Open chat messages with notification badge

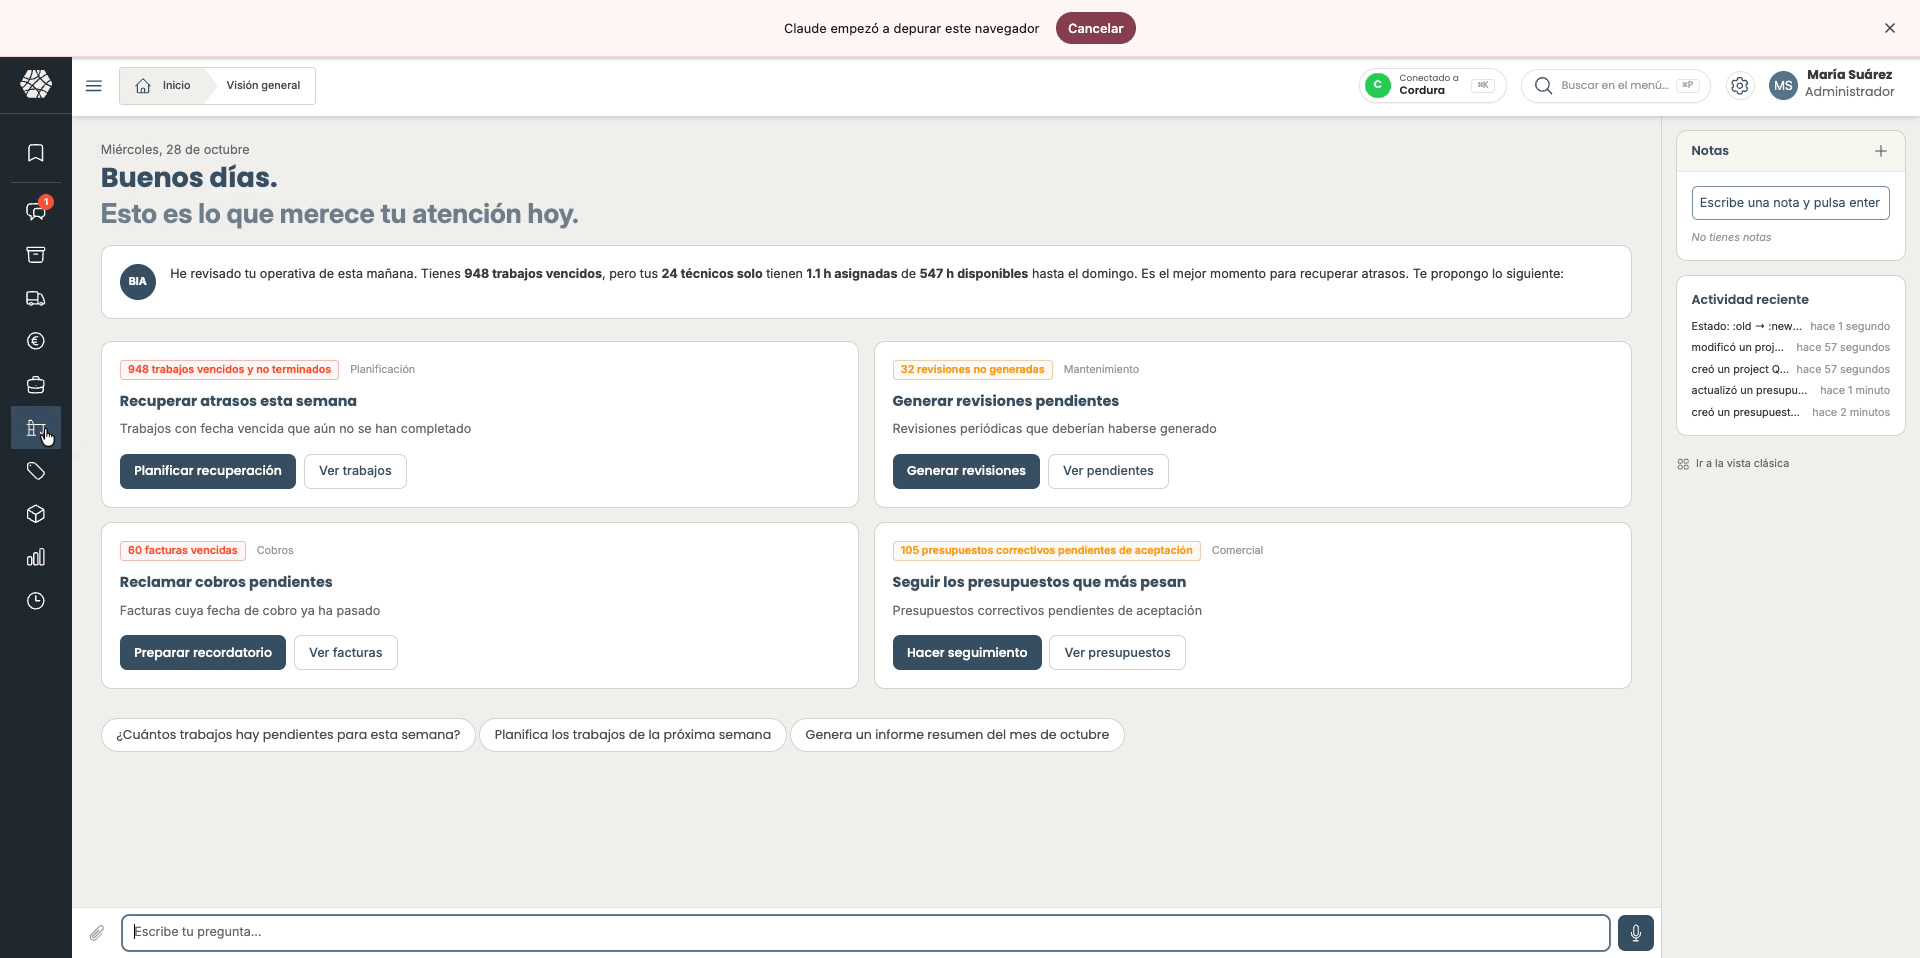pos(36,211)
